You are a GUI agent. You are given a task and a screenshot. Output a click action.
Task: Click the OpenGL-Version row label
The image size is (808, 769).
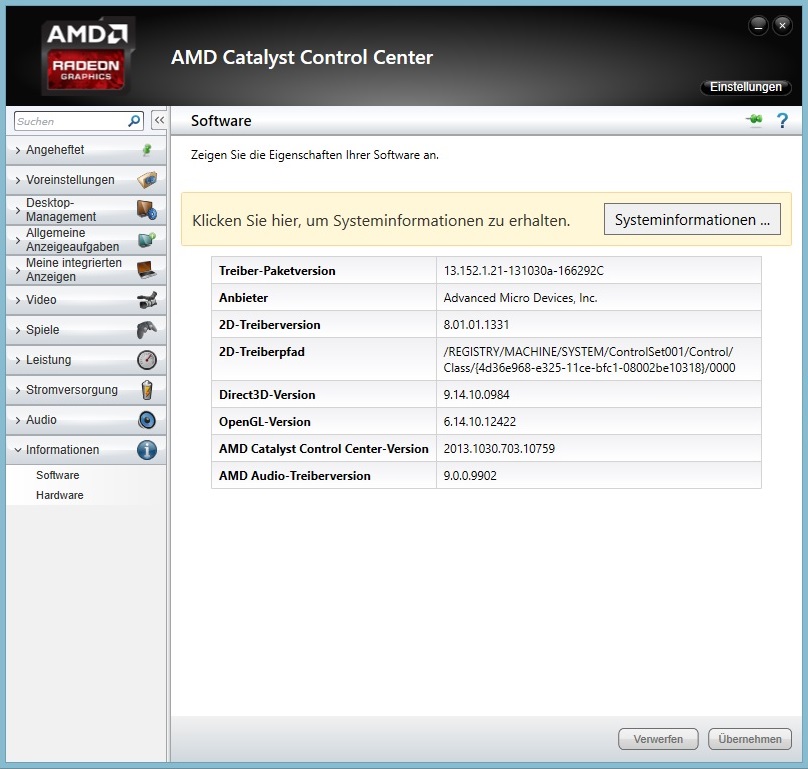coord(264,422)
